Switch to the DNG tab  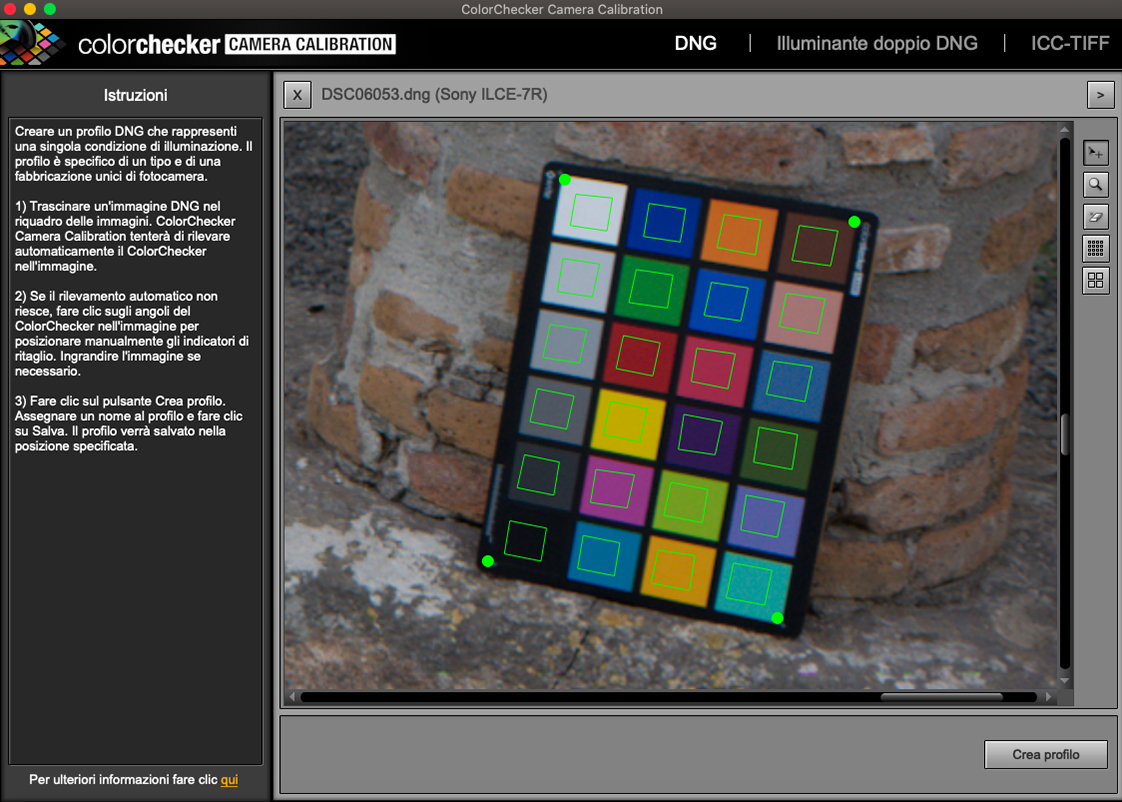click(x=695, y=44)
